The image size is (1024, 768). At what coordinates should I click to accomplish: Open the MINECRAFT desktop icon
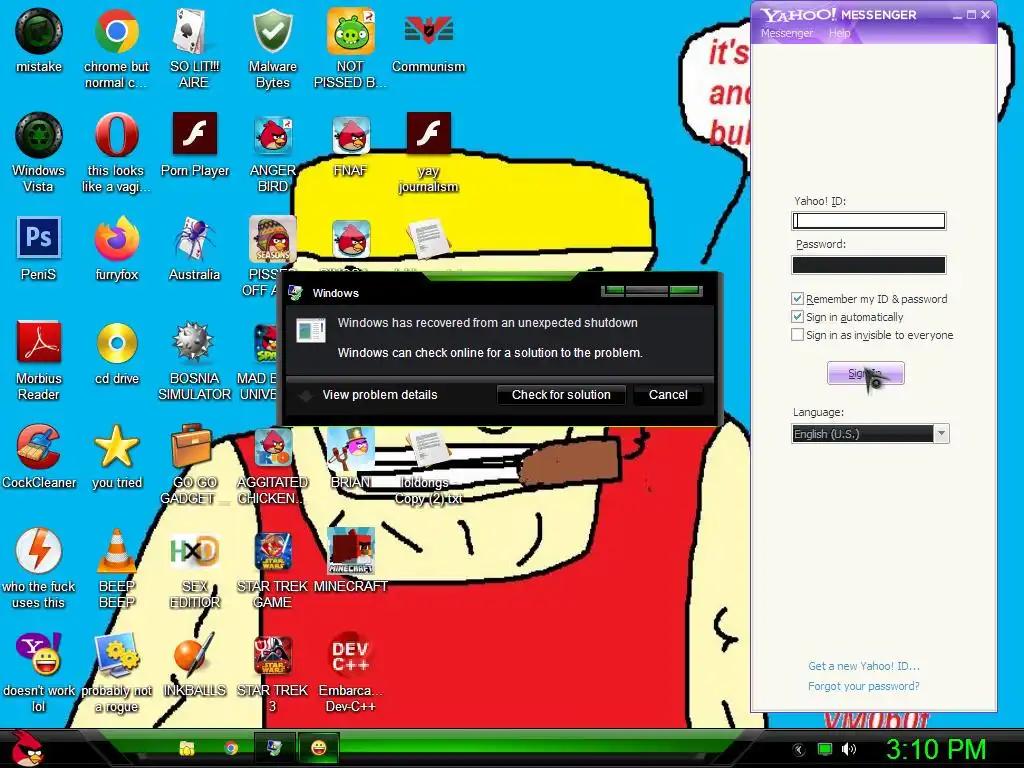point(351,551)
